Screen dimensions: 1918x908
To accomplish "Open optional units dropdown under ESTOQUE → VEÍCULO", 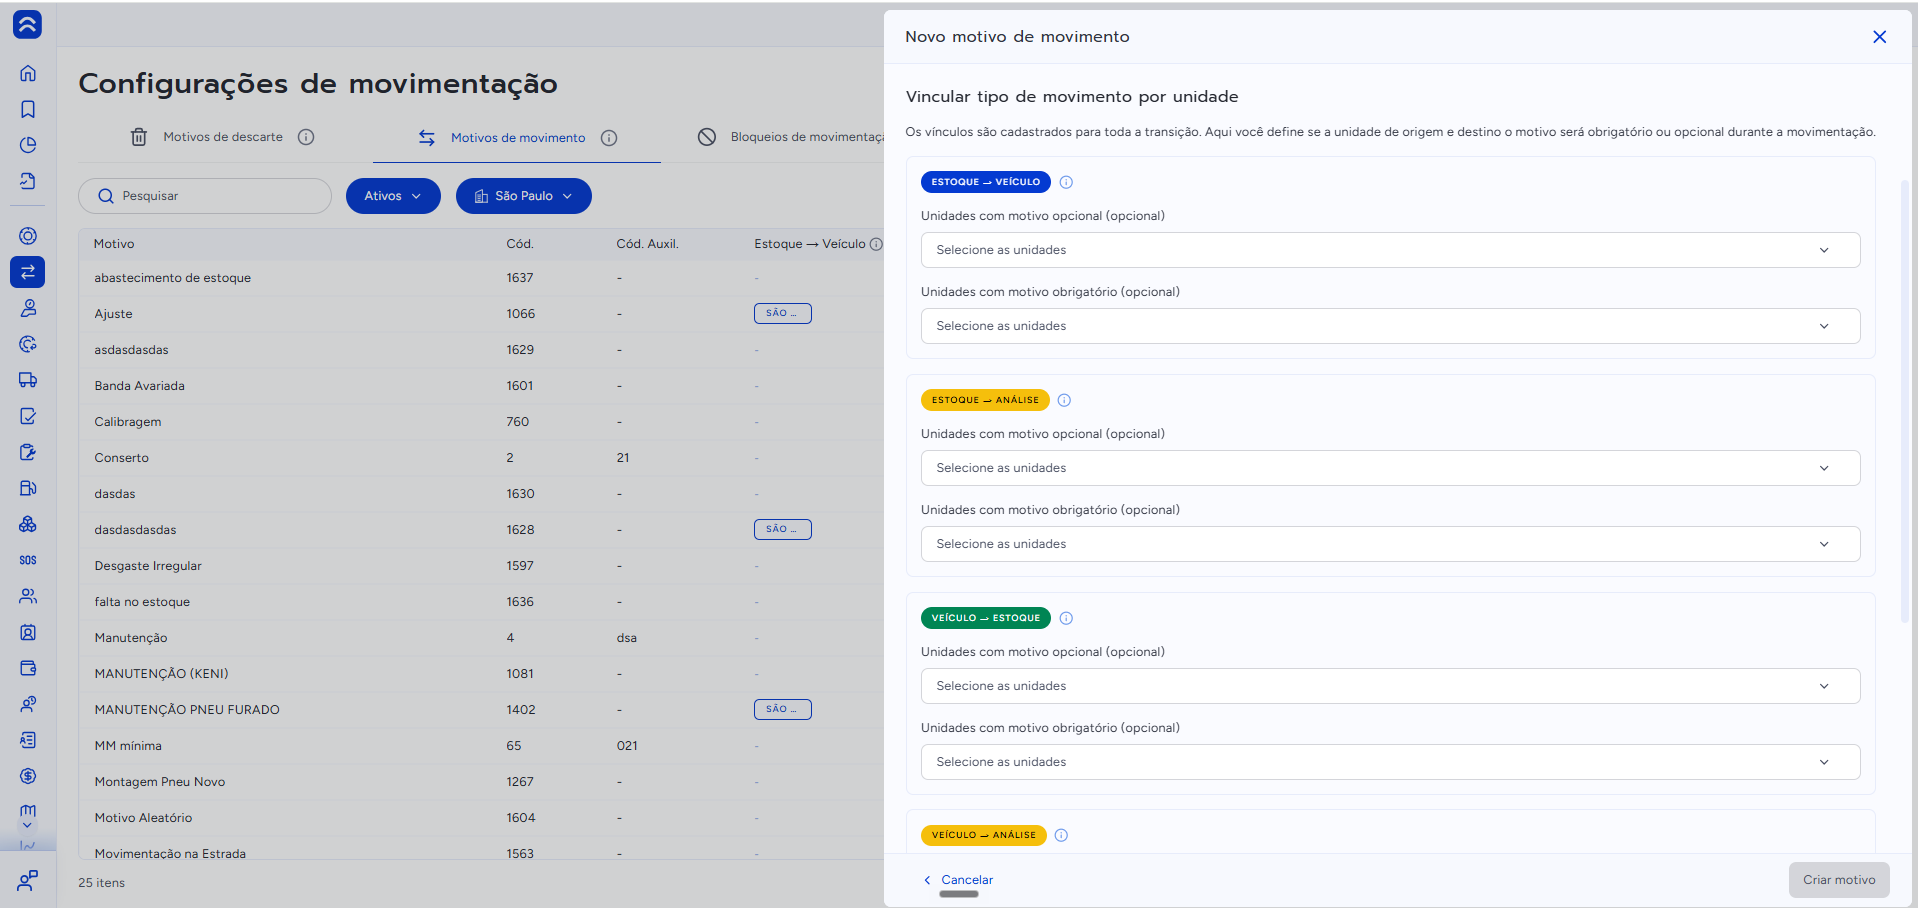I will point(1390,250).
